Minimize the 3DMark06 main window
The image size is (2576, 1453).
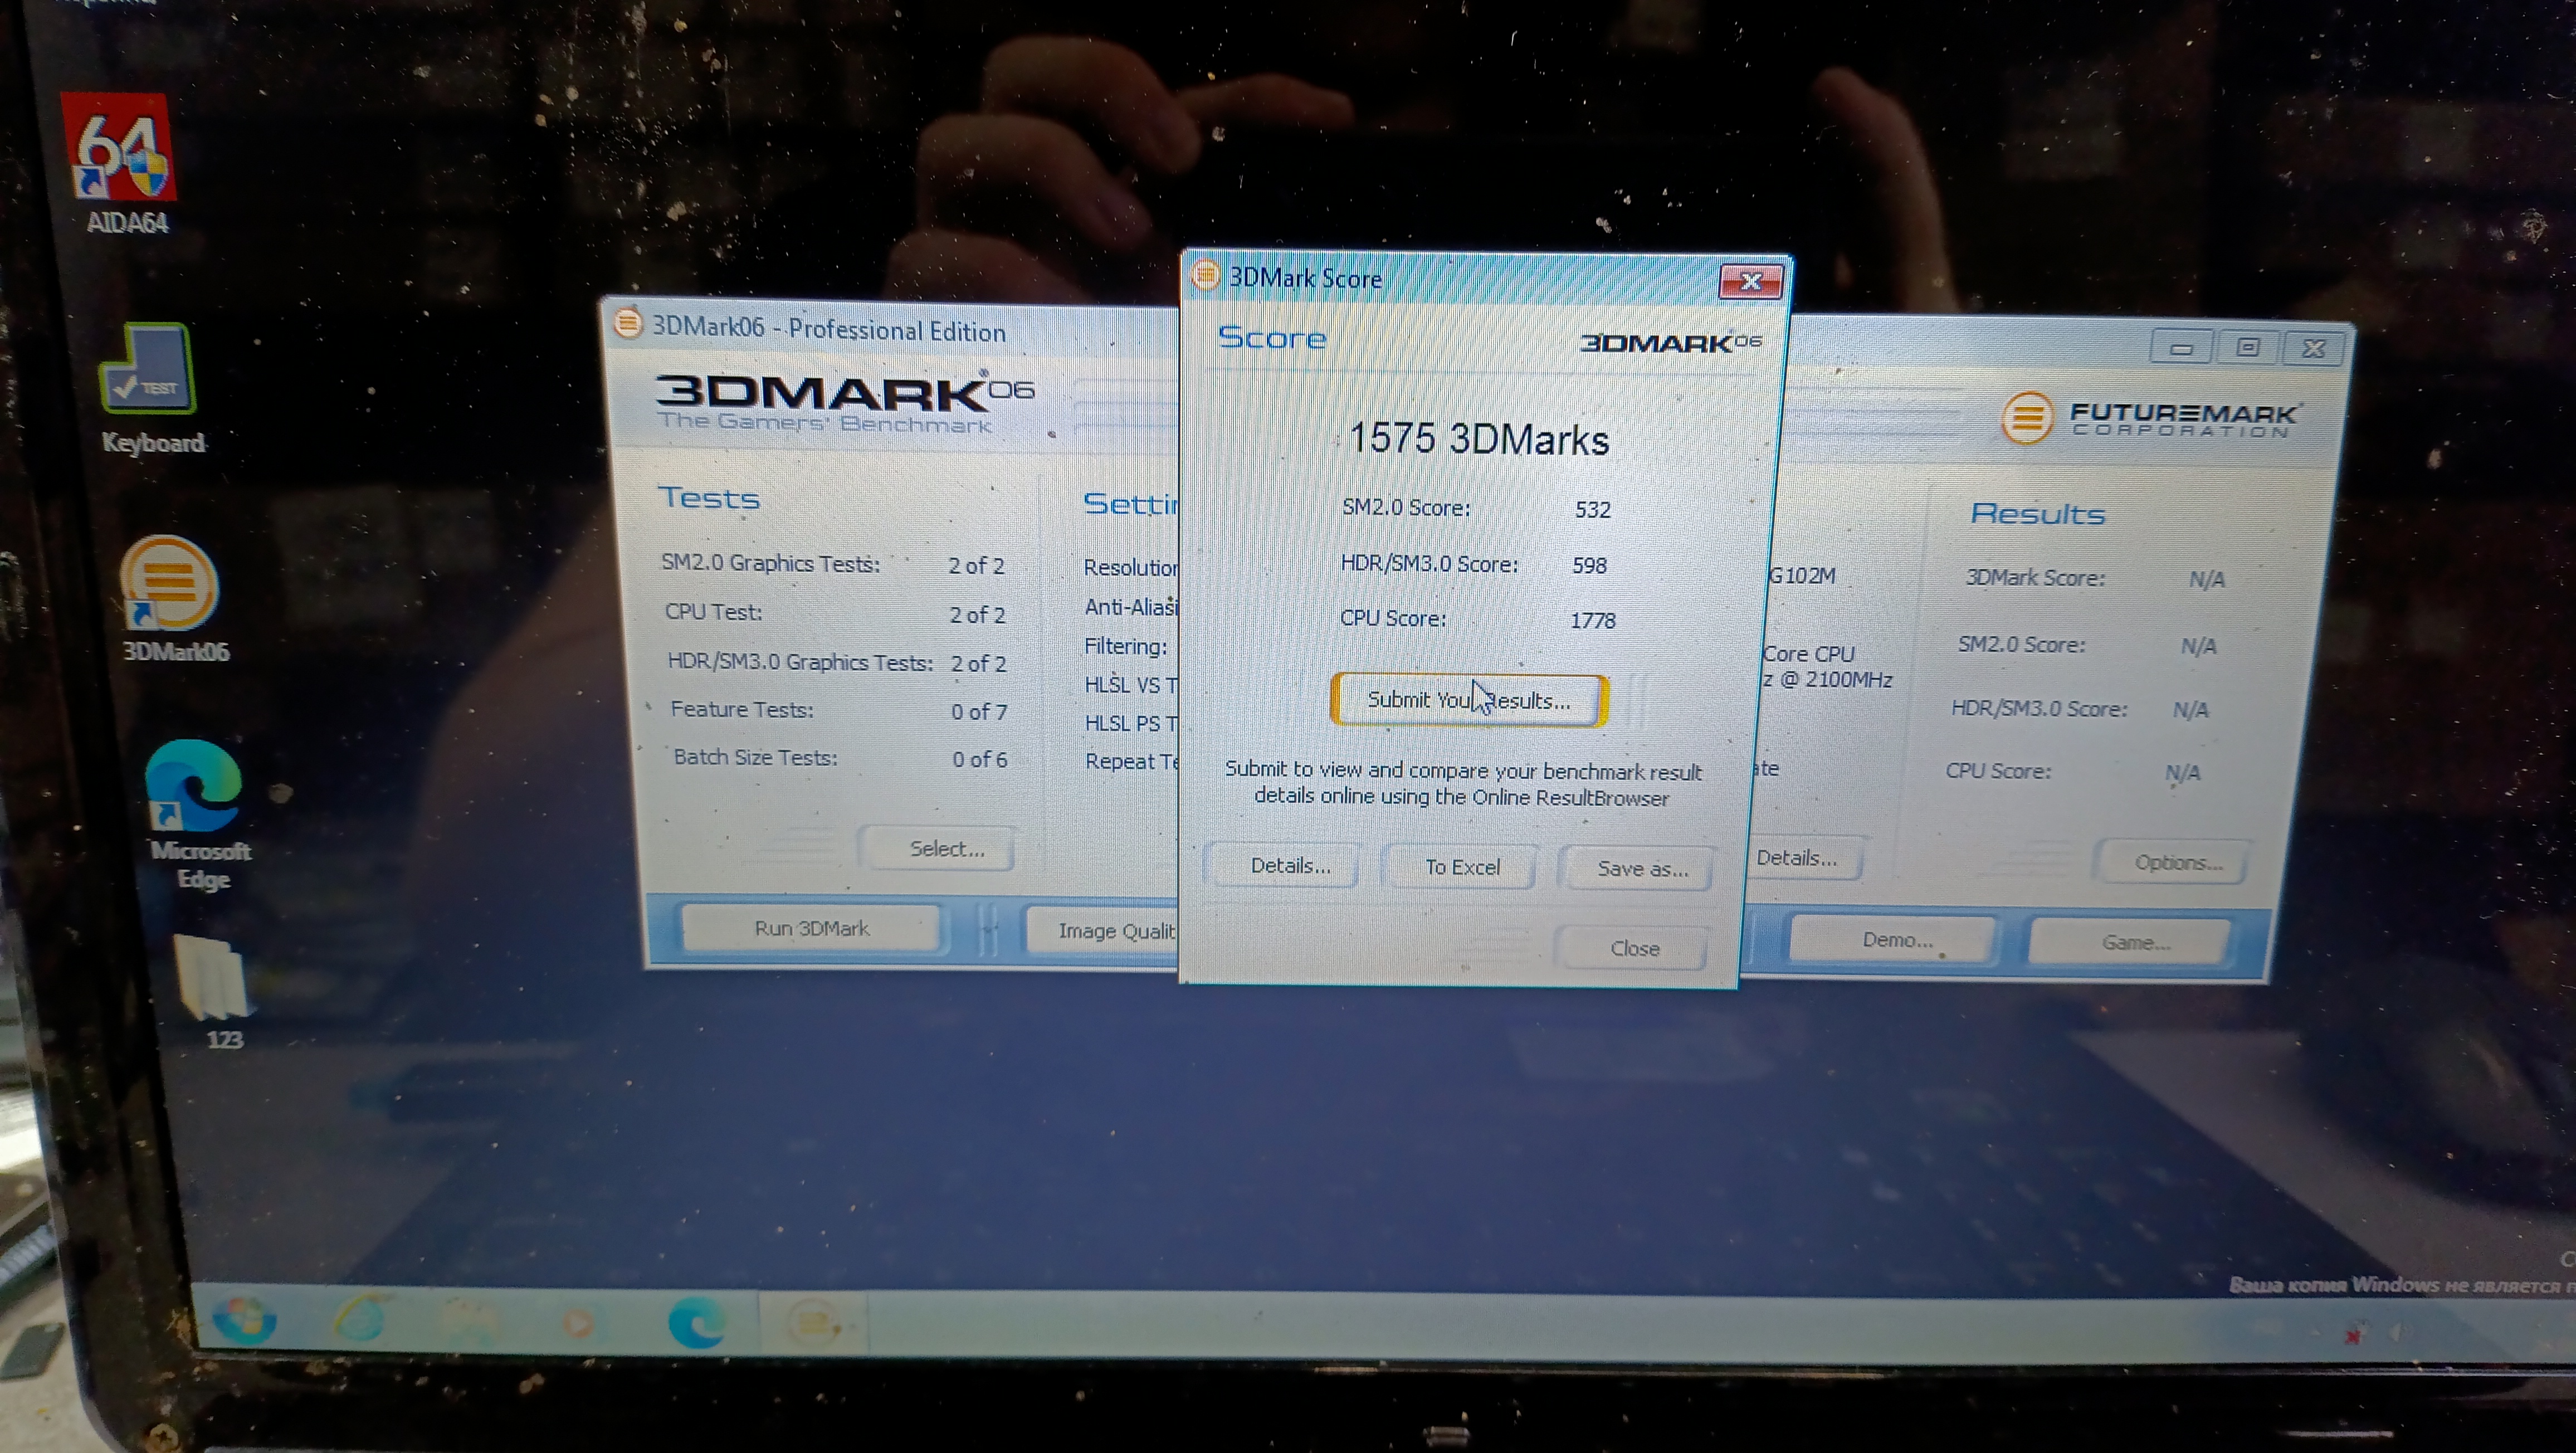[x=2182, y=348]
